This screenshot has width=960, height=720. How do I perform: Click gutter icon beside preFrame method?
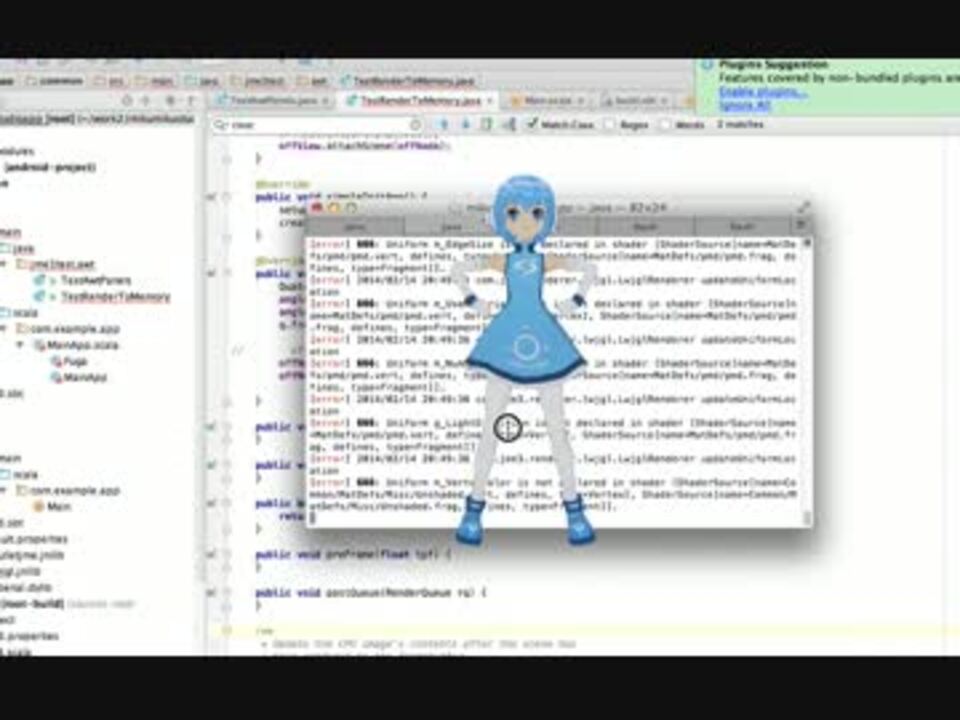211,555
